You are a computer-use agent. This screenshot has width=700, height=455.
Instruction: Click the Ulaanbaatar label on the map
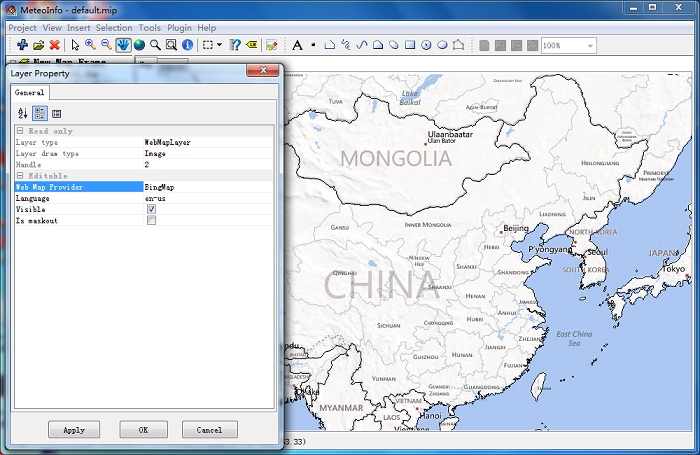coord(450,134)
